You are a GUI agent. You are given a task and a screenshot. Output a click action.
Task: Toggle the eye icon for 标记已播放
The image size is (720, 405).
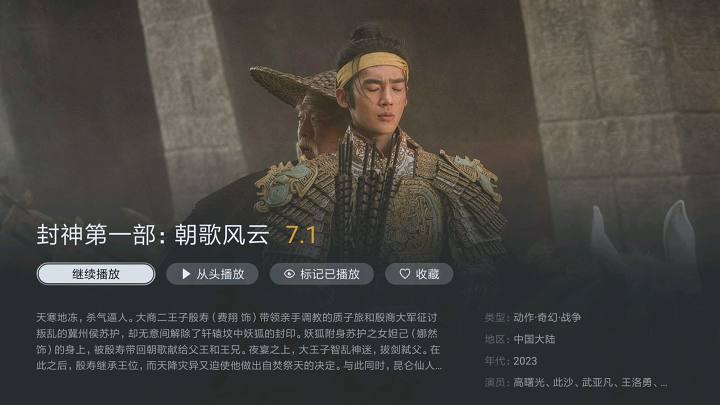289,274
